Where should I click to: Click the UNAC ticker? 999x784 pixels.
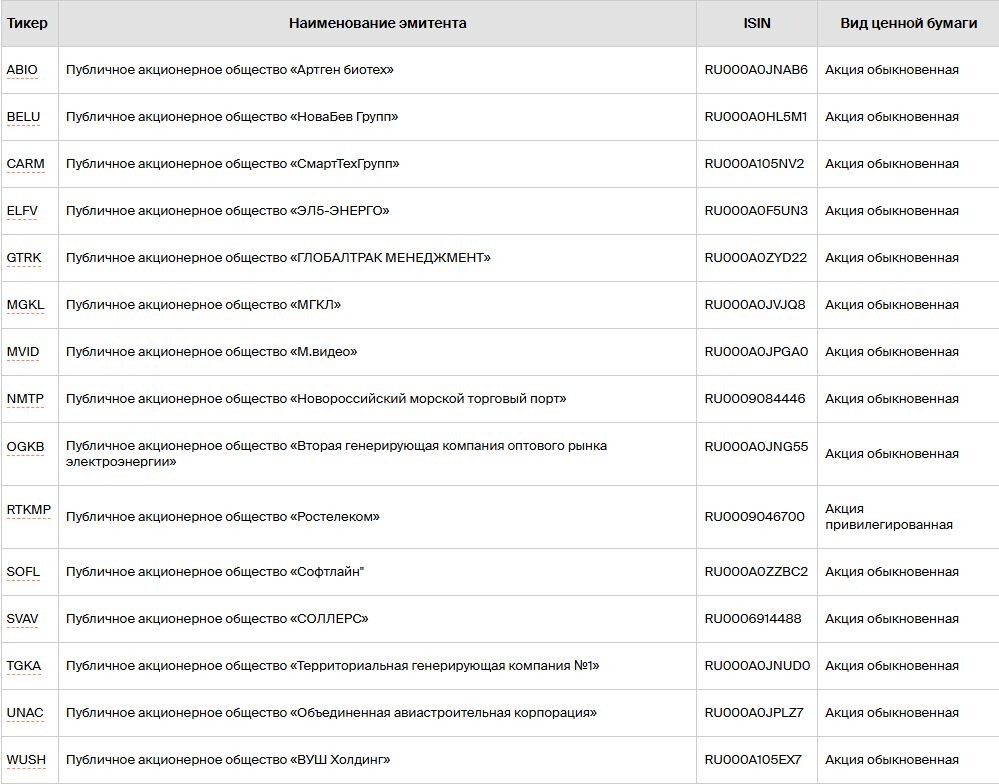pyautogui.click(x=25, y=713)
